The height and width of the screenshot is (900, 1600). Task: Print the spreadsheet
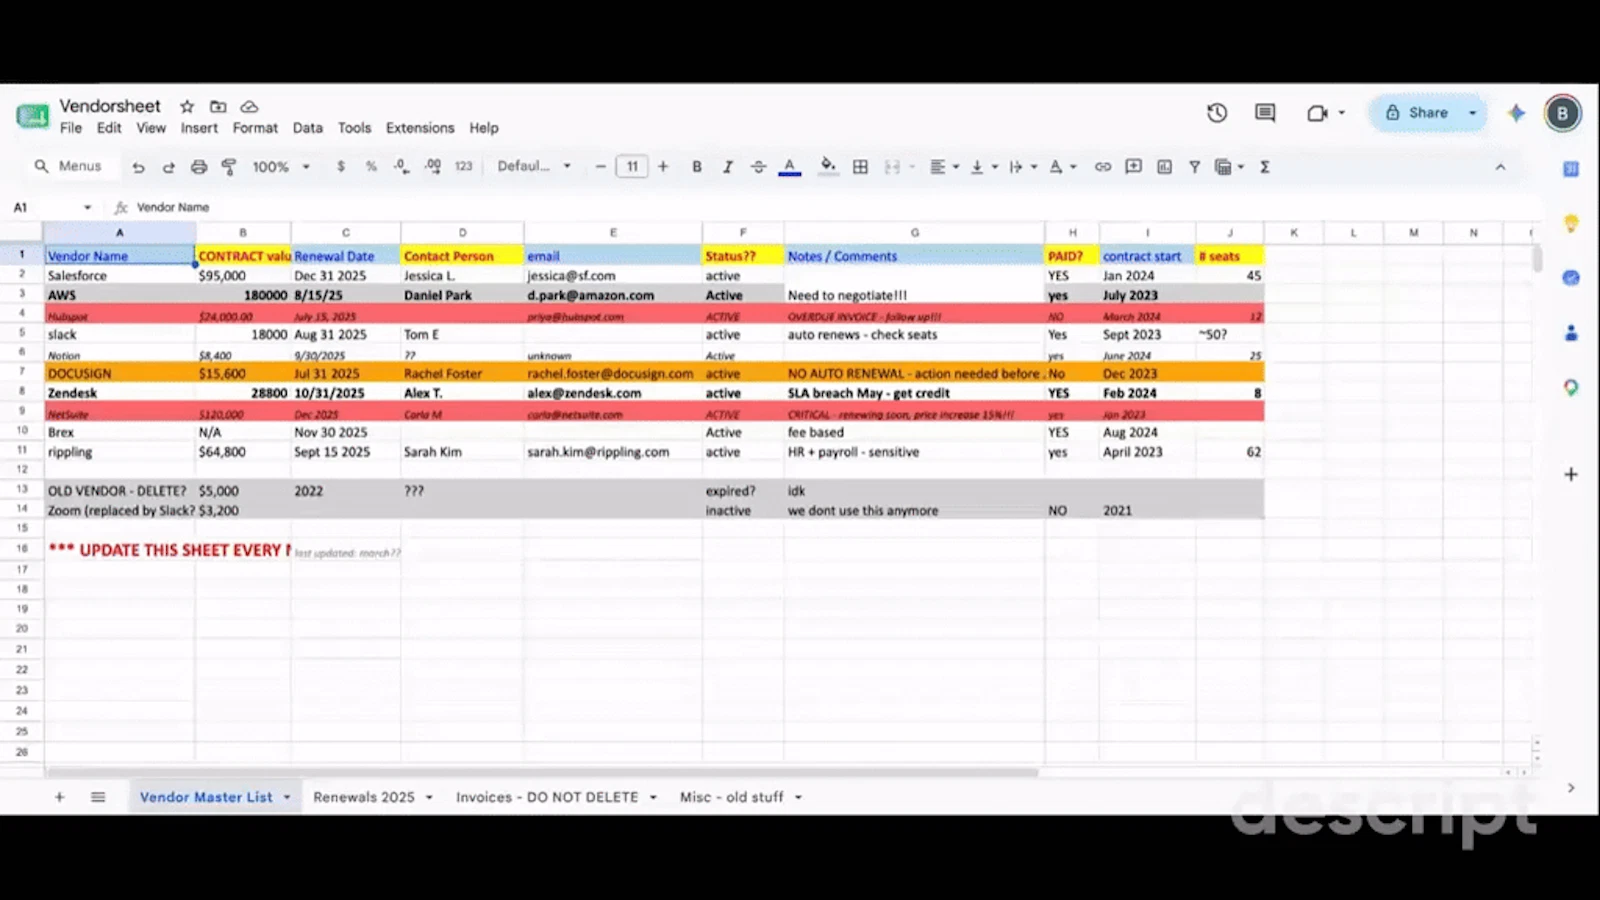click(199, 167)
